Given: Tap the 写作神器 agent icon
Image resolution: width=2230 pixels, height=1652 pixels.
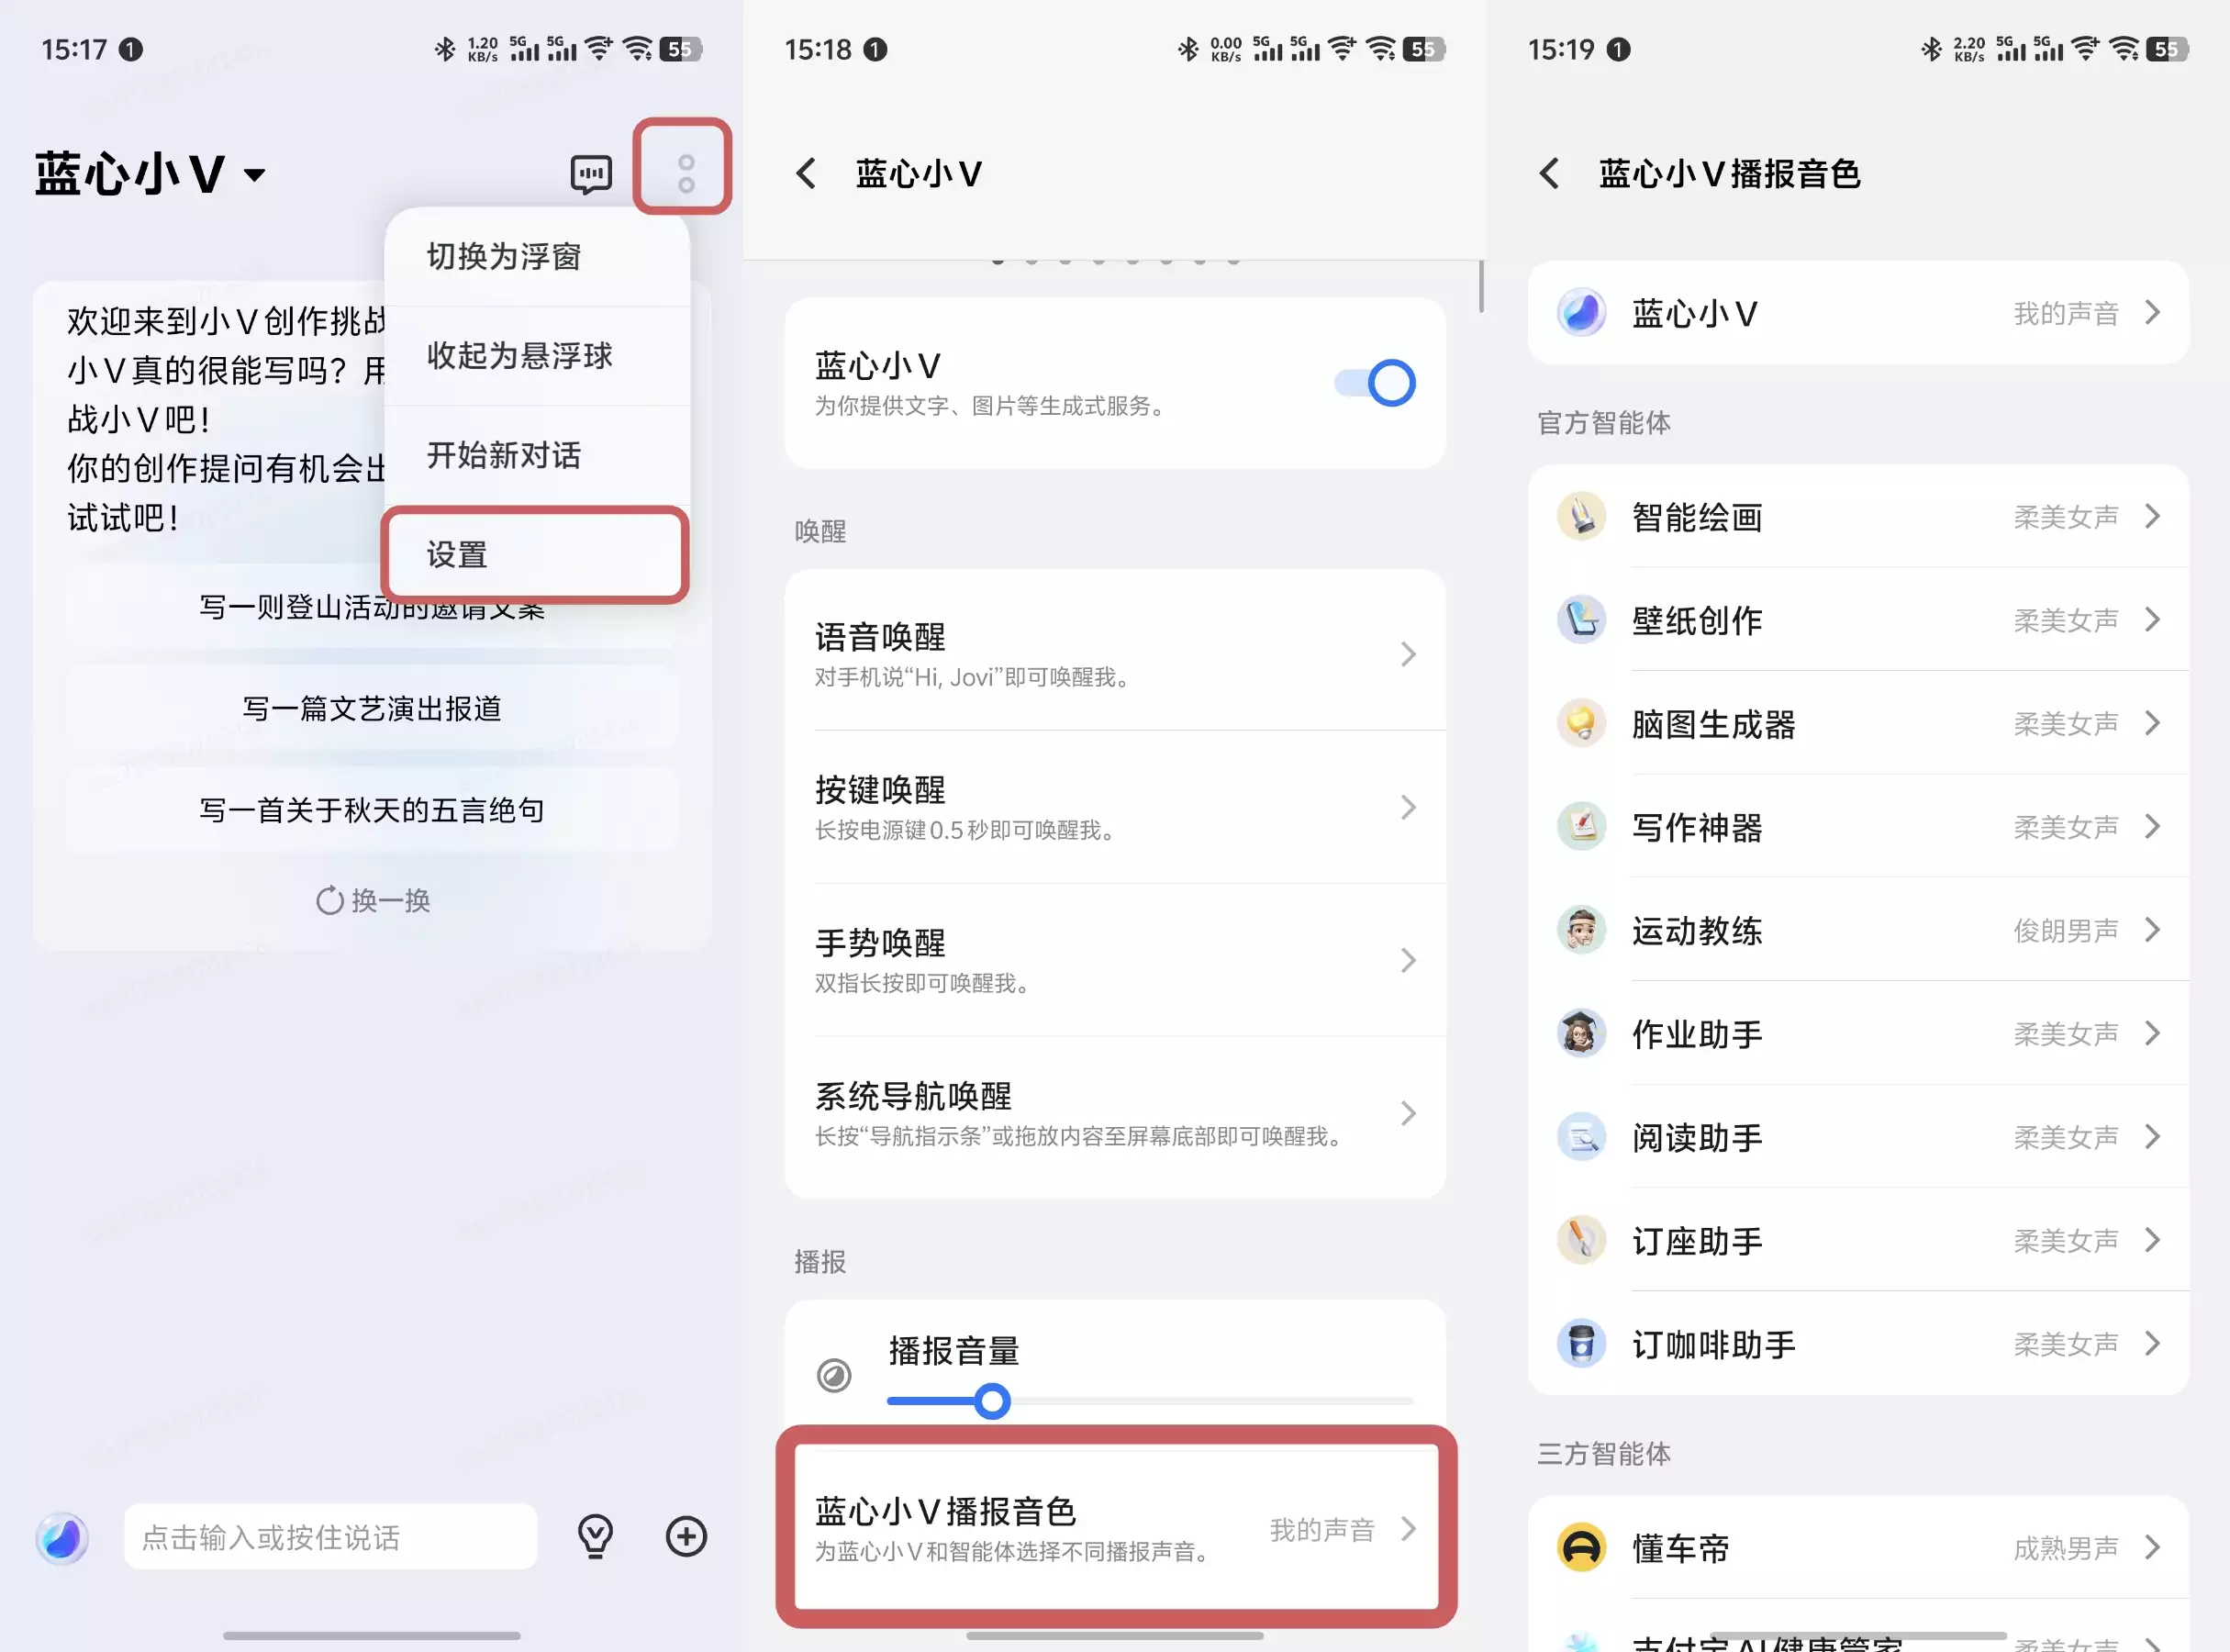Looking at the screenshot, I should (1581, 827).
